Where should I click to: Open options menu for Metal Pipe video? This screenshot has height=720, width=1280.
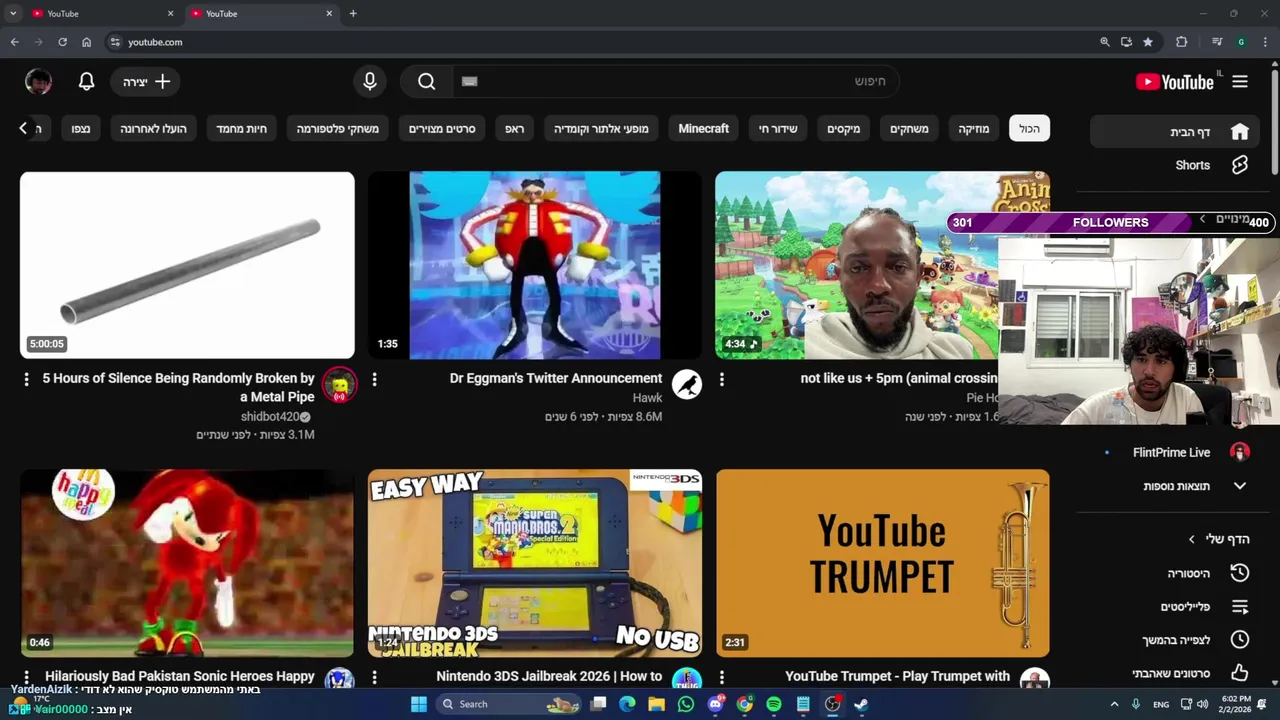(x=27, y=380)
